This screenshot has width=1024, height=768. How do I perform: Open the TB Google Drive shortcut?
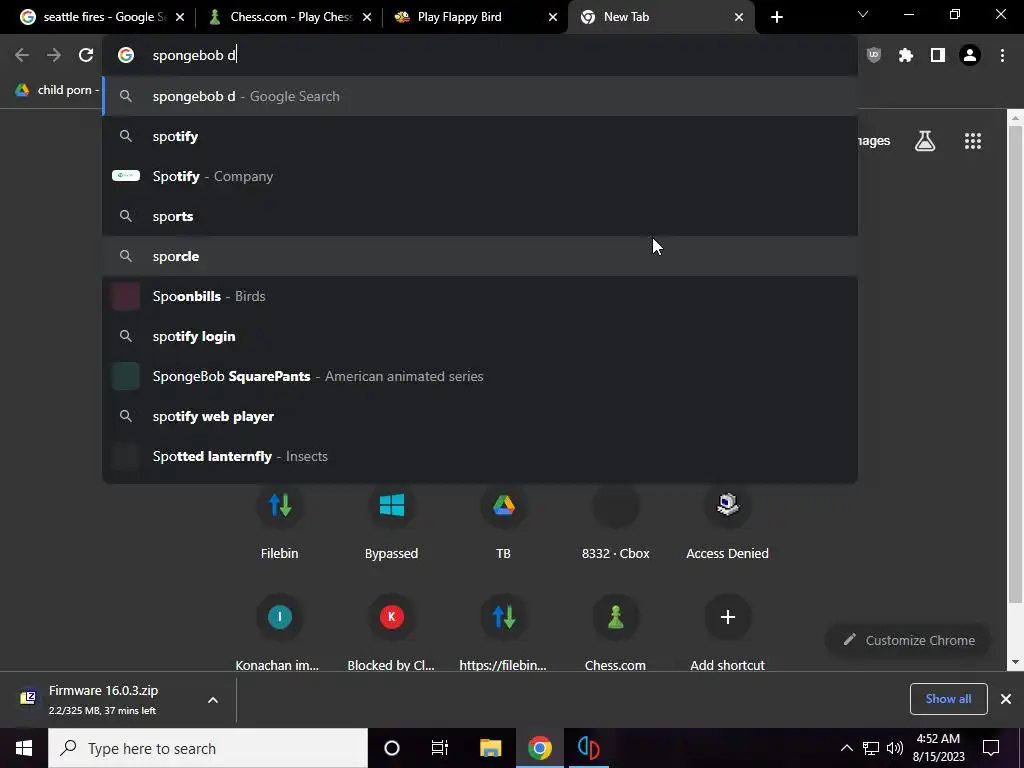tap(503, 523)
